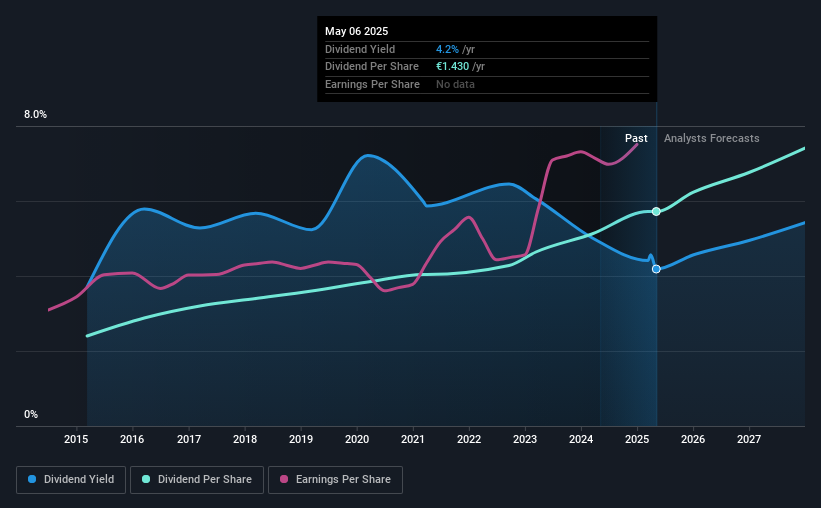Toggle the Earnings Per Share legend button
The height and width of the screenshot is (508, 821).
point(335,480)
